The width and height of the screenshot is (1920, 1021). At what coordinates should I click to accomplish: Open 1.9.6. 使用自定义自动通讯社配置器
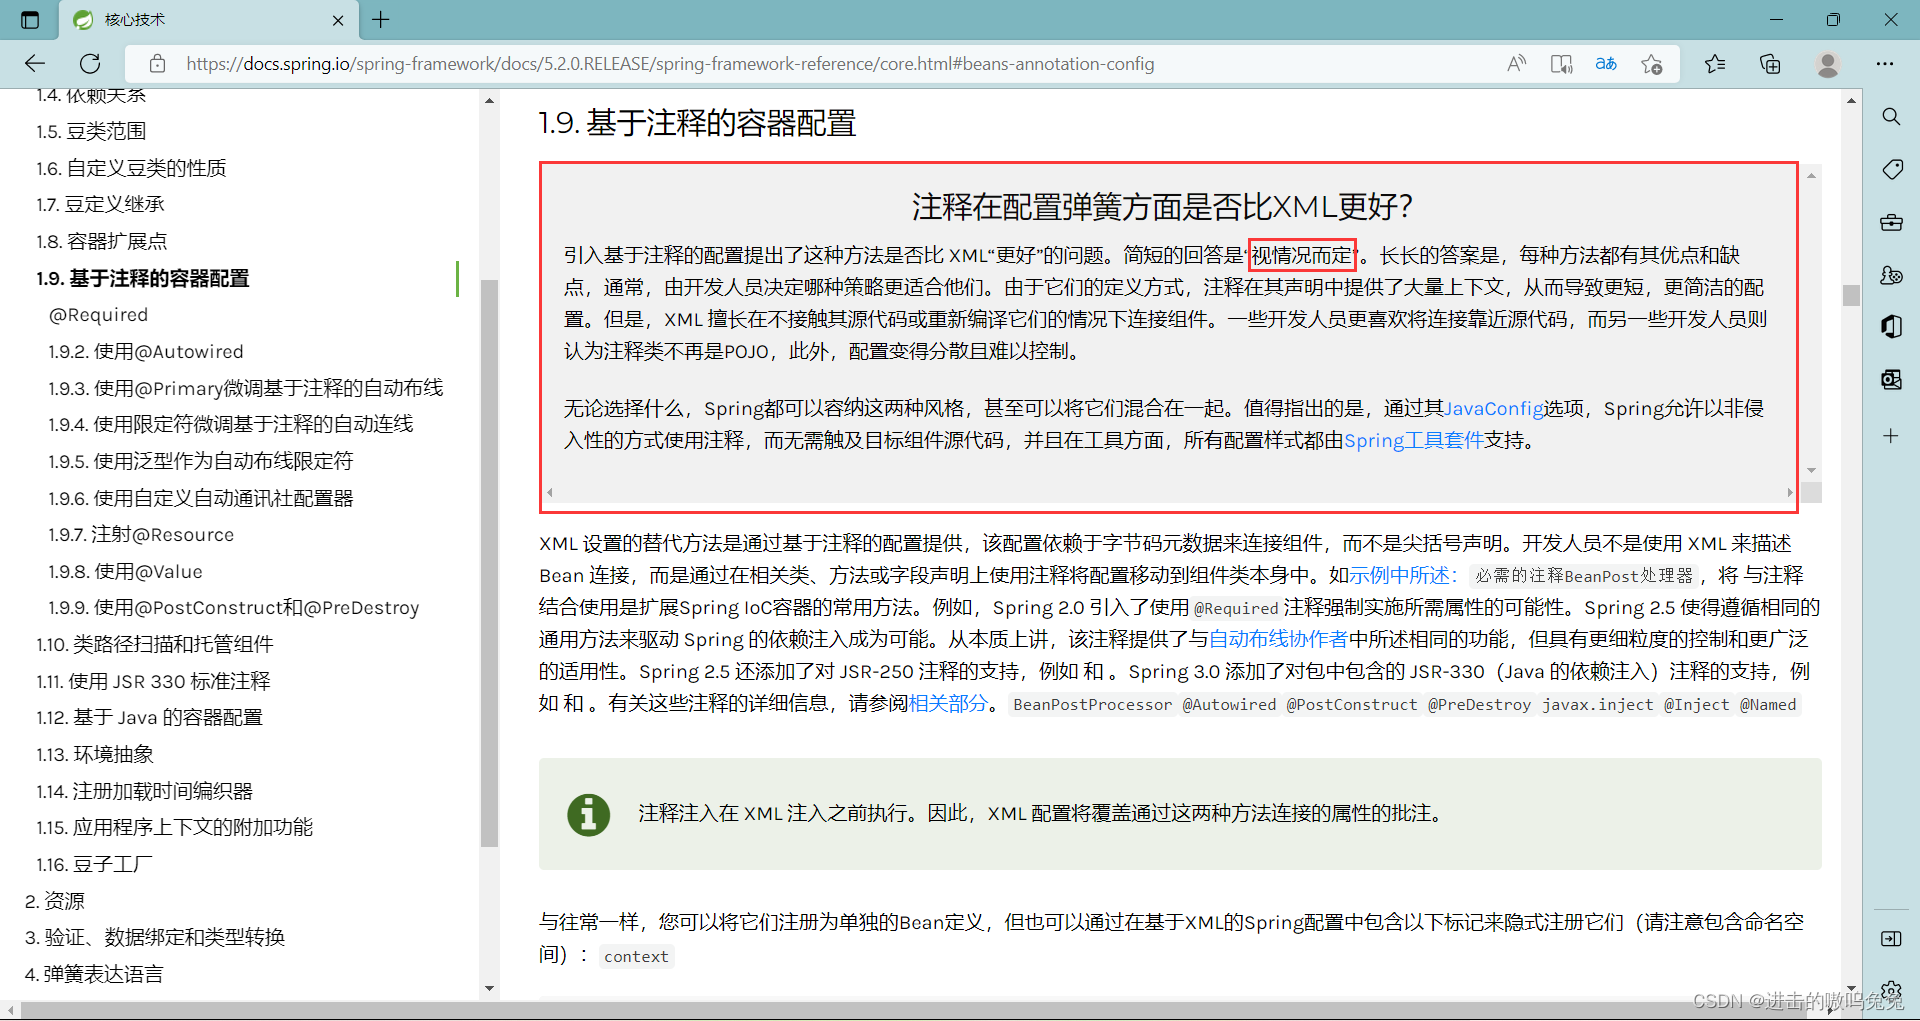pyautogui.click(x=201, y=498)
